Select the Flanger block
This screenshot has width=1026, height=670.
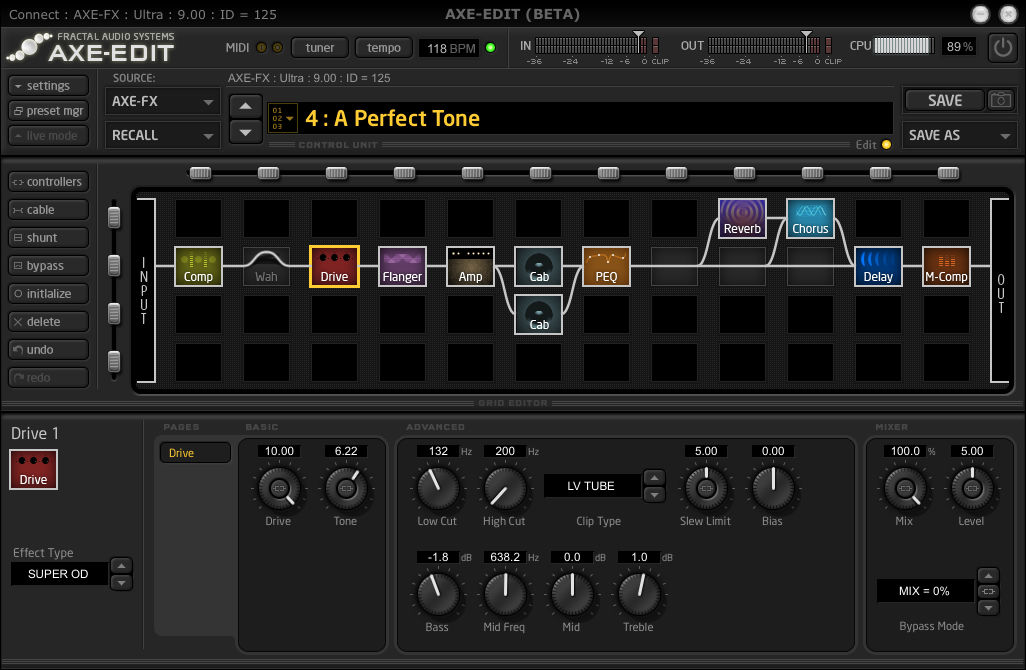coord(402,266)
